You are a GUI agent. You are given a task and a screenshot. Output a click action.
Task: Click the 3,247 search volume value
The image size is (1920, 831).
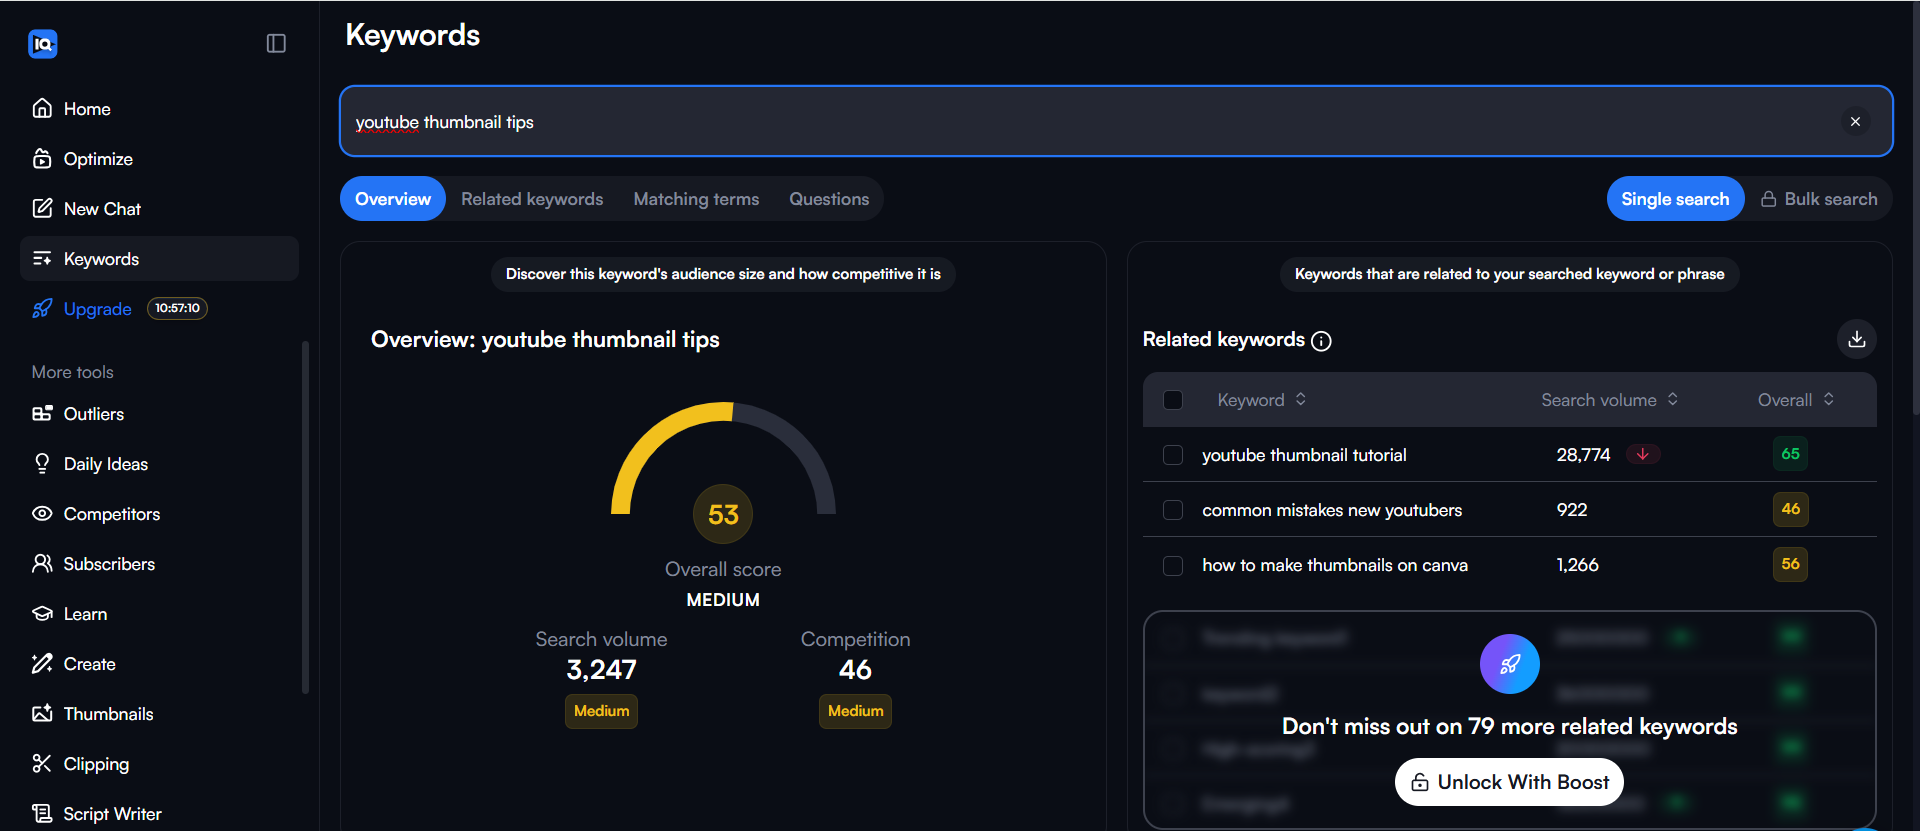coord(601,669)
